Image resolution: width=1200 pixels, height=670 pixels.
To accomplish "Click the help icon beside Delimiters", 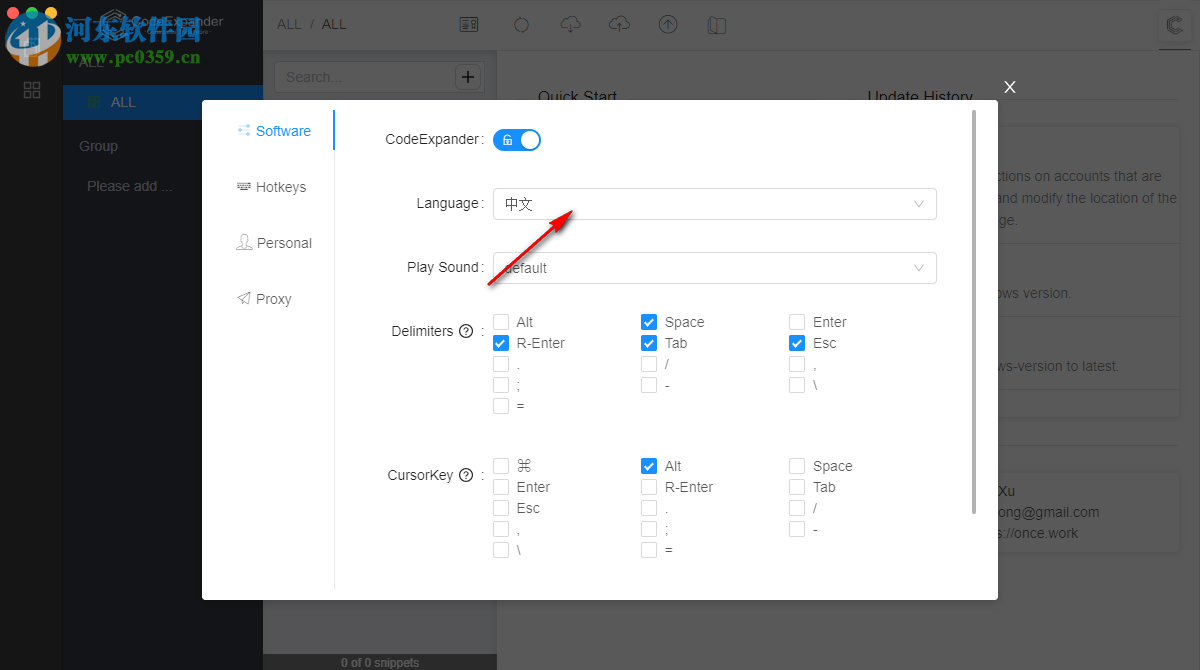I will (x=466, y=331).
